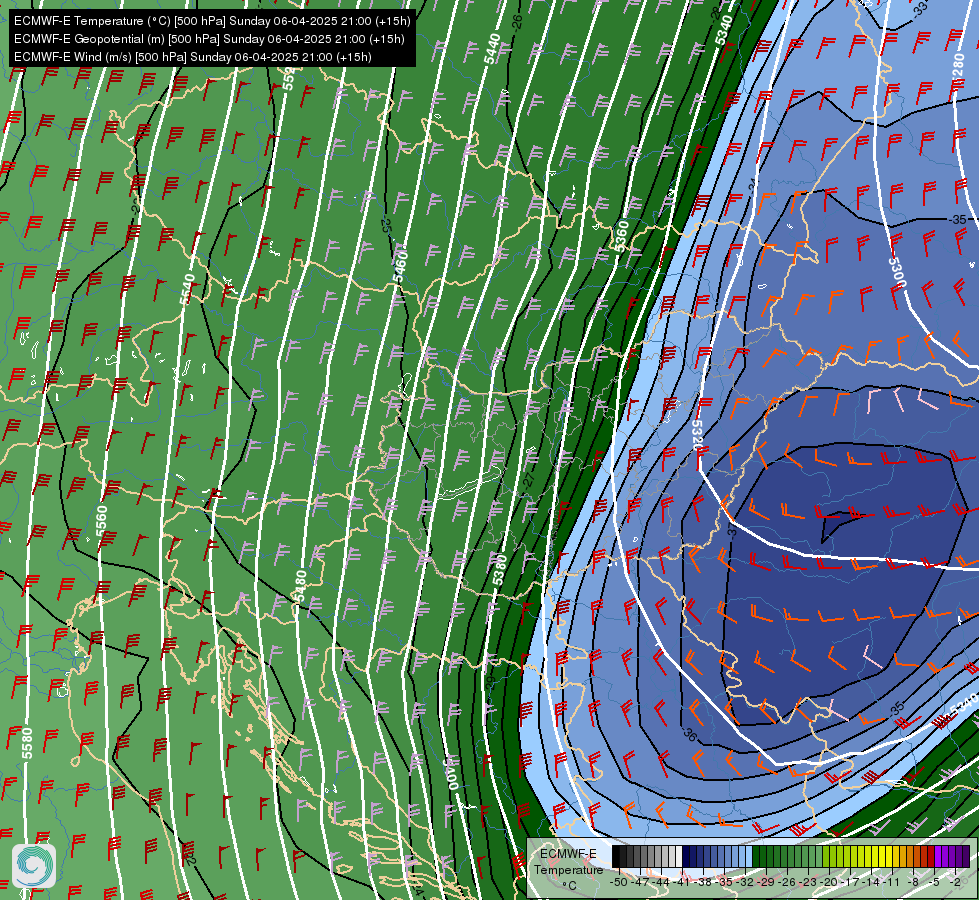Click the -27 isotherm label on map
Image resolution: width=979 pixels, height=900 pixels.
point(528,480)
